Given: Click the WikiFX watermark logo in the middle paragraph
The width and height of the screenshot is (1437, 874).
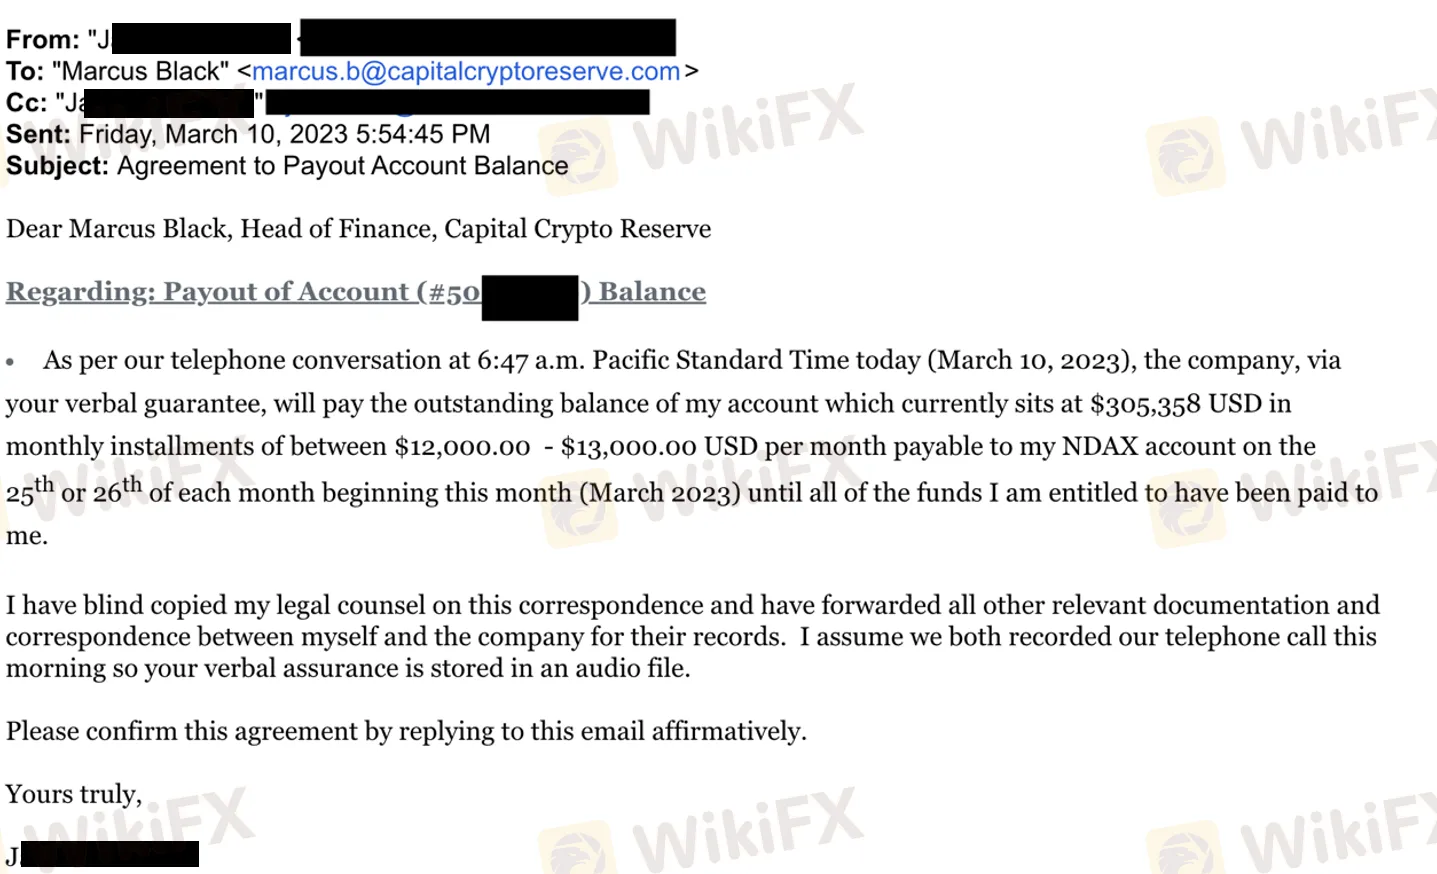Looking at the screenshot, I should coord(578,510).
